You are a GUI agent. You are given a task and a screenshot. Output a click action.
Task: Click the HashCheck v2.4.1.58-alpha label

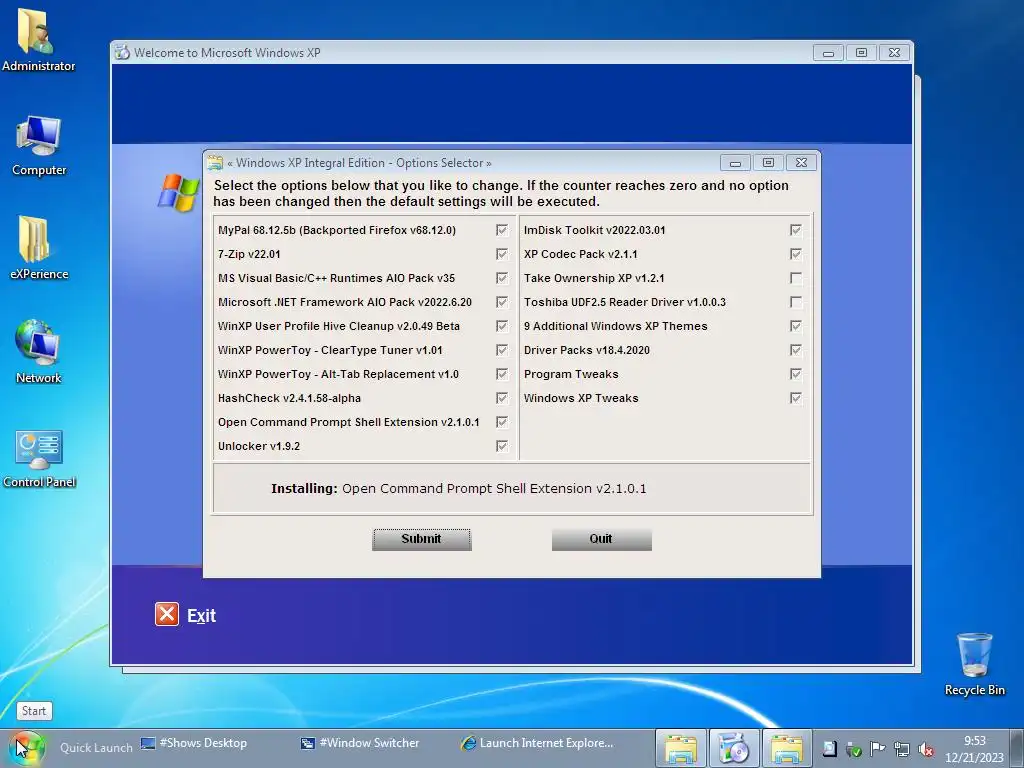point(289,398)
